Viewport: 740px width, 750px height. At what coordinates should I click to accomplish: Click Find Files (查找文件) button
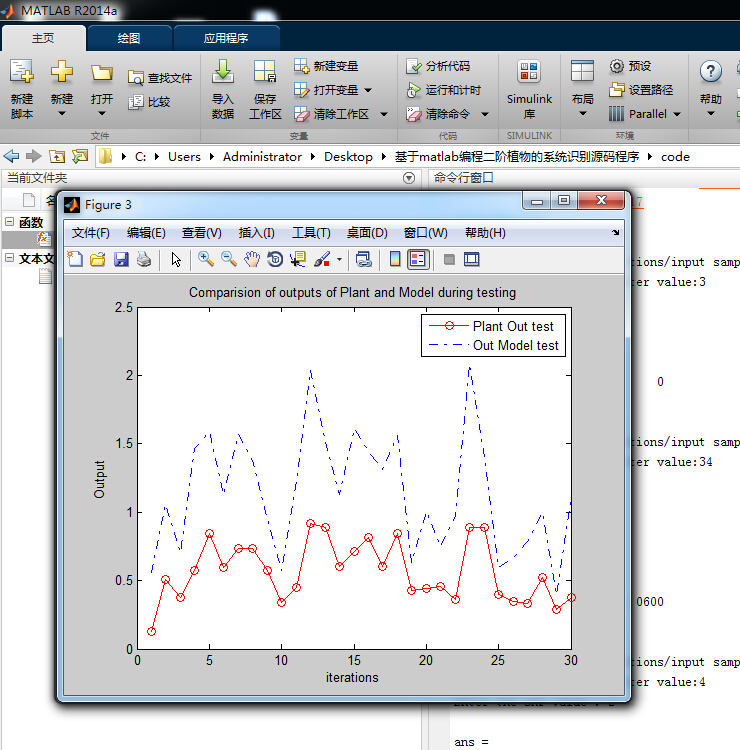160,77
